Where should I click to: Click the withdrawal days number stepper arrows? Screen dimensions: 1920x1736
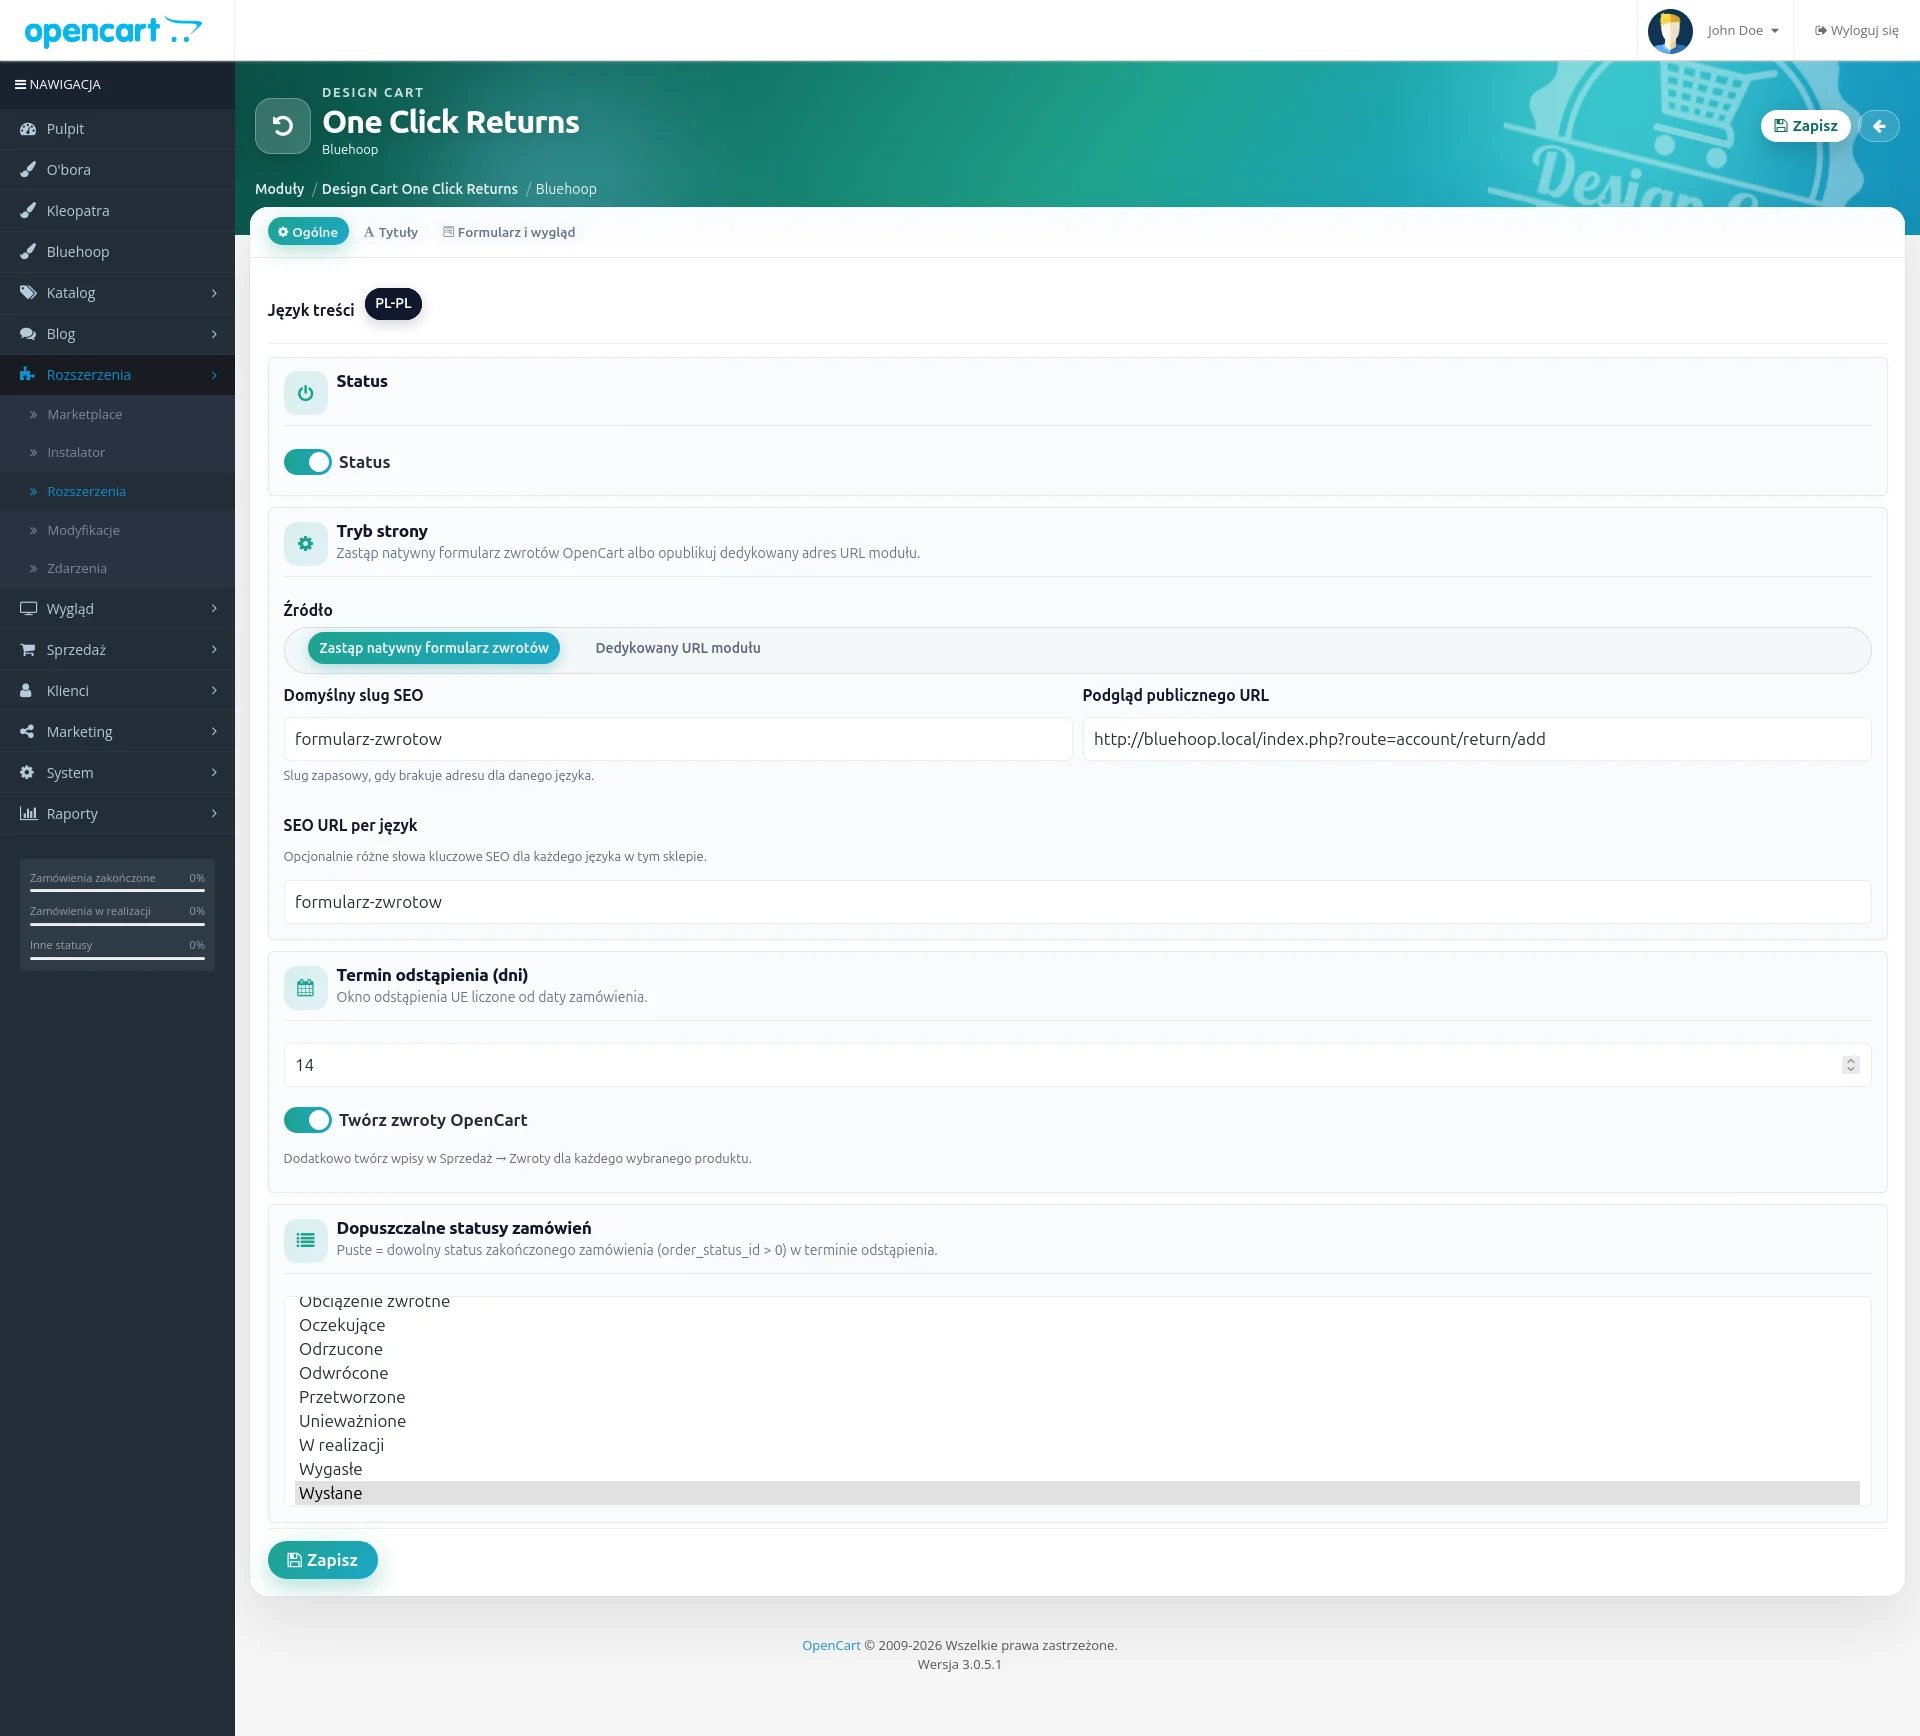click(x=1851, y=1065)
